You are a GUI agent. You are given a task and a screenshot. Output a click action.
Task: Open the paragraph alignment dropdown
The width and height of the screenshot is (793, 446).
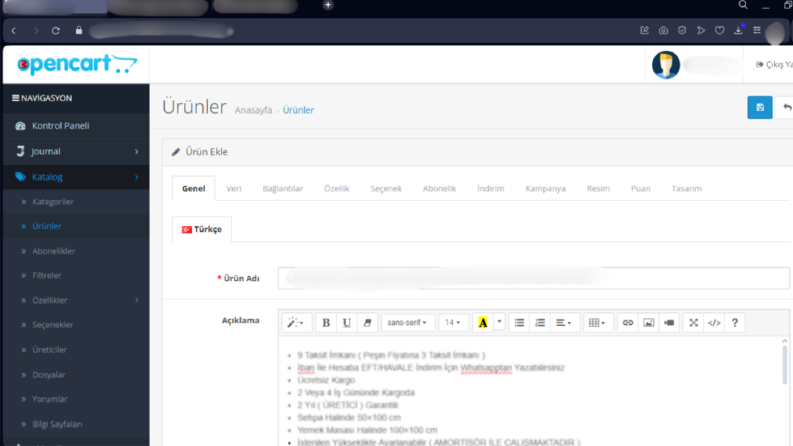pyautogui.click(x=563, y=323)
